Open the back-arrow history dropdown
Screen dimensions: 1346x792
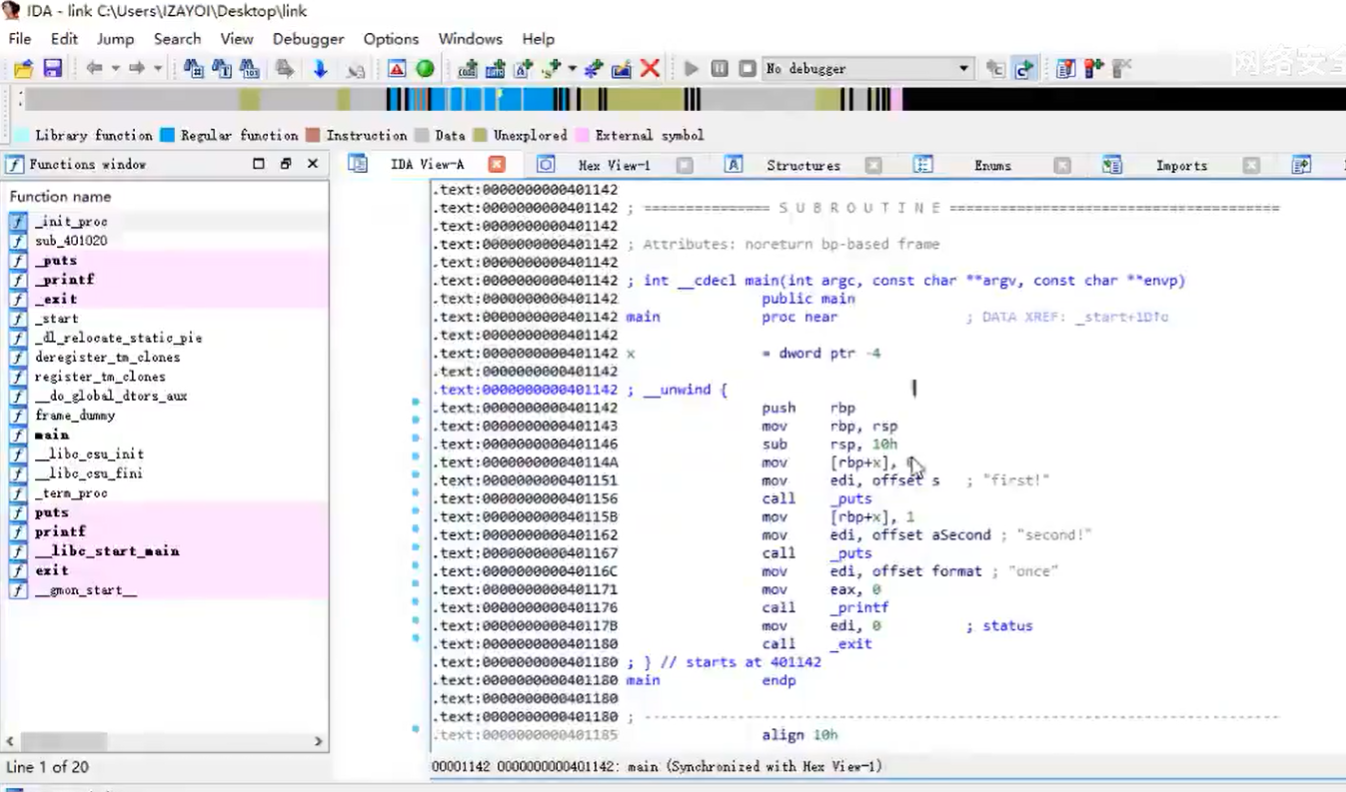point(116,69)
